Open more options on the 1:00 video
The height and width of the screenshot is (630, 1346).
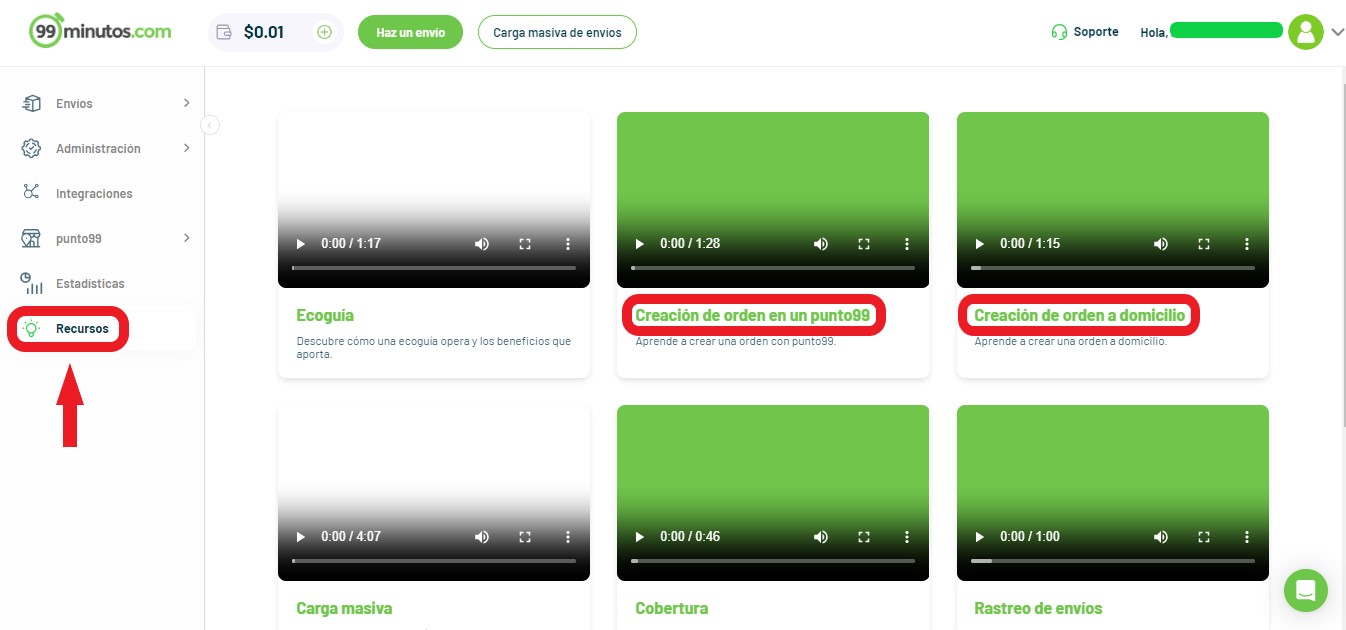click(x=1247, y=536)
